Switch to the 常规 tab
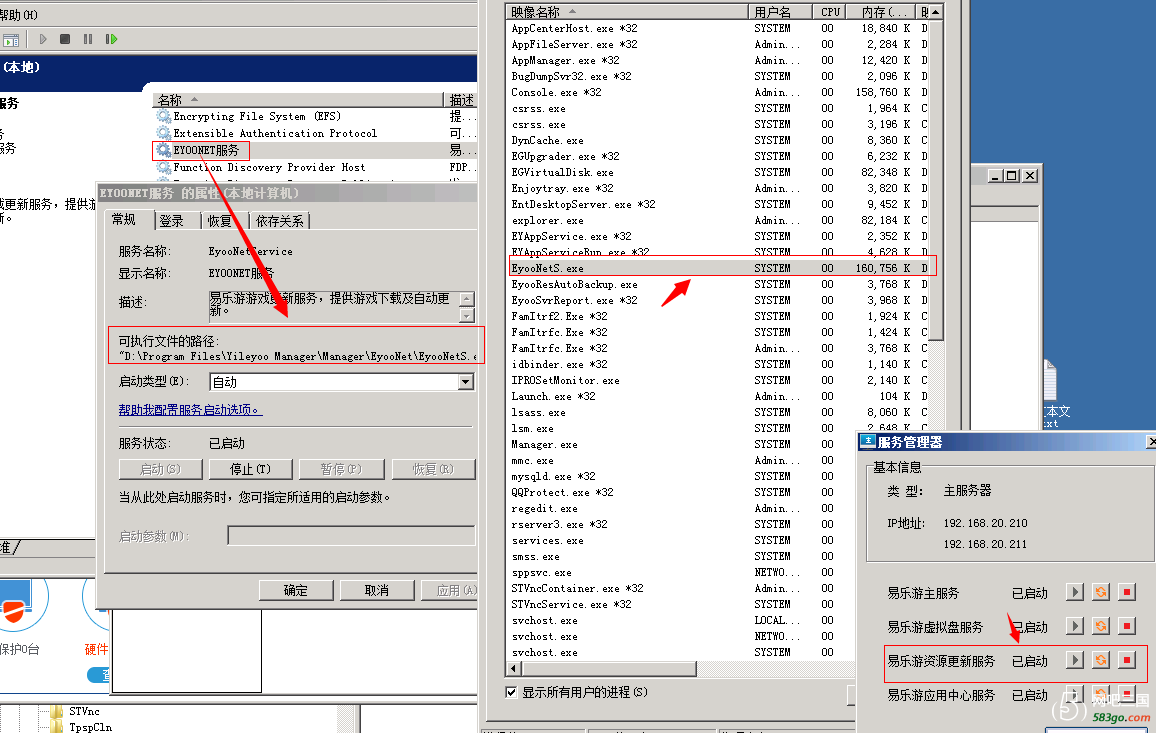 (124, 220)
